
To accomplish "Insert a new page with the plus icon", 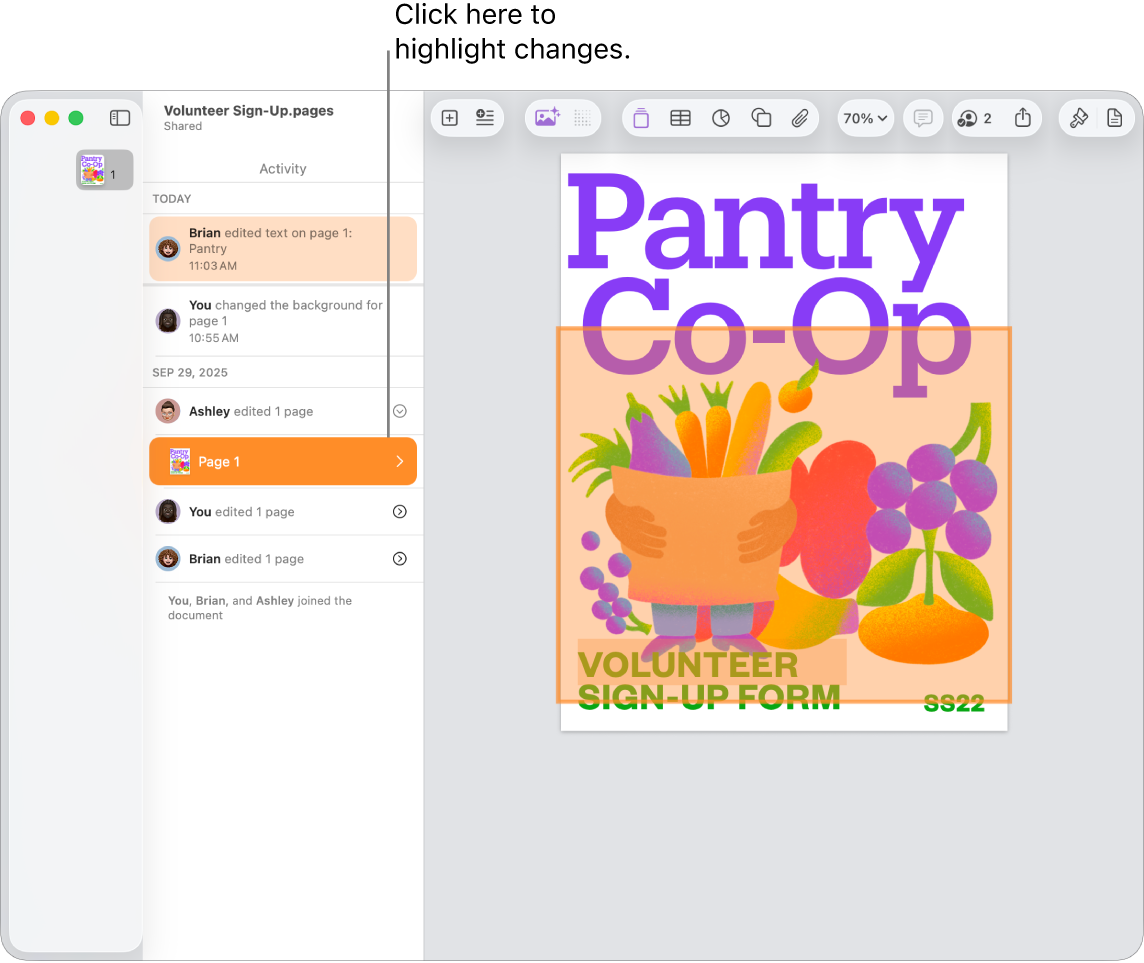I will click(x=449, y=118).
